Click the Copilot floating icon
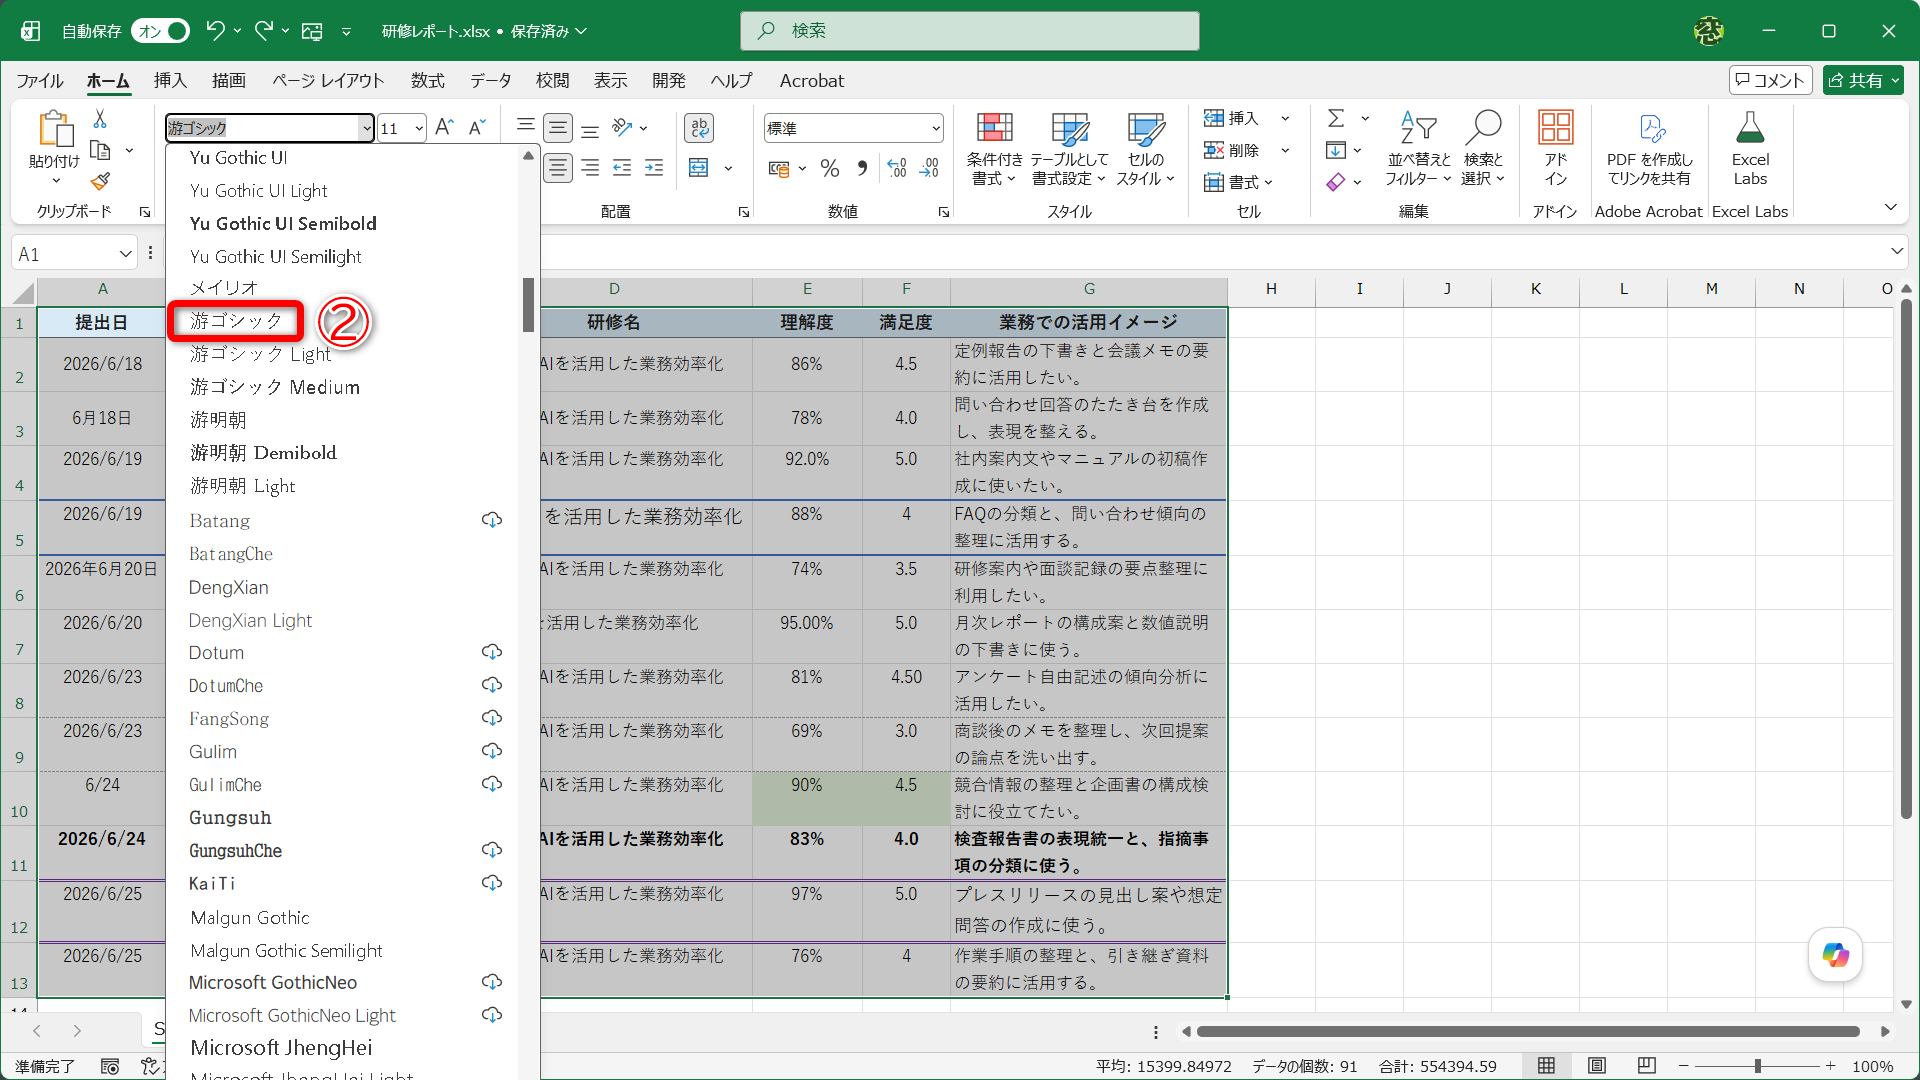Viewport: 1920px width, 1080px height. [x=1835, y=954]
